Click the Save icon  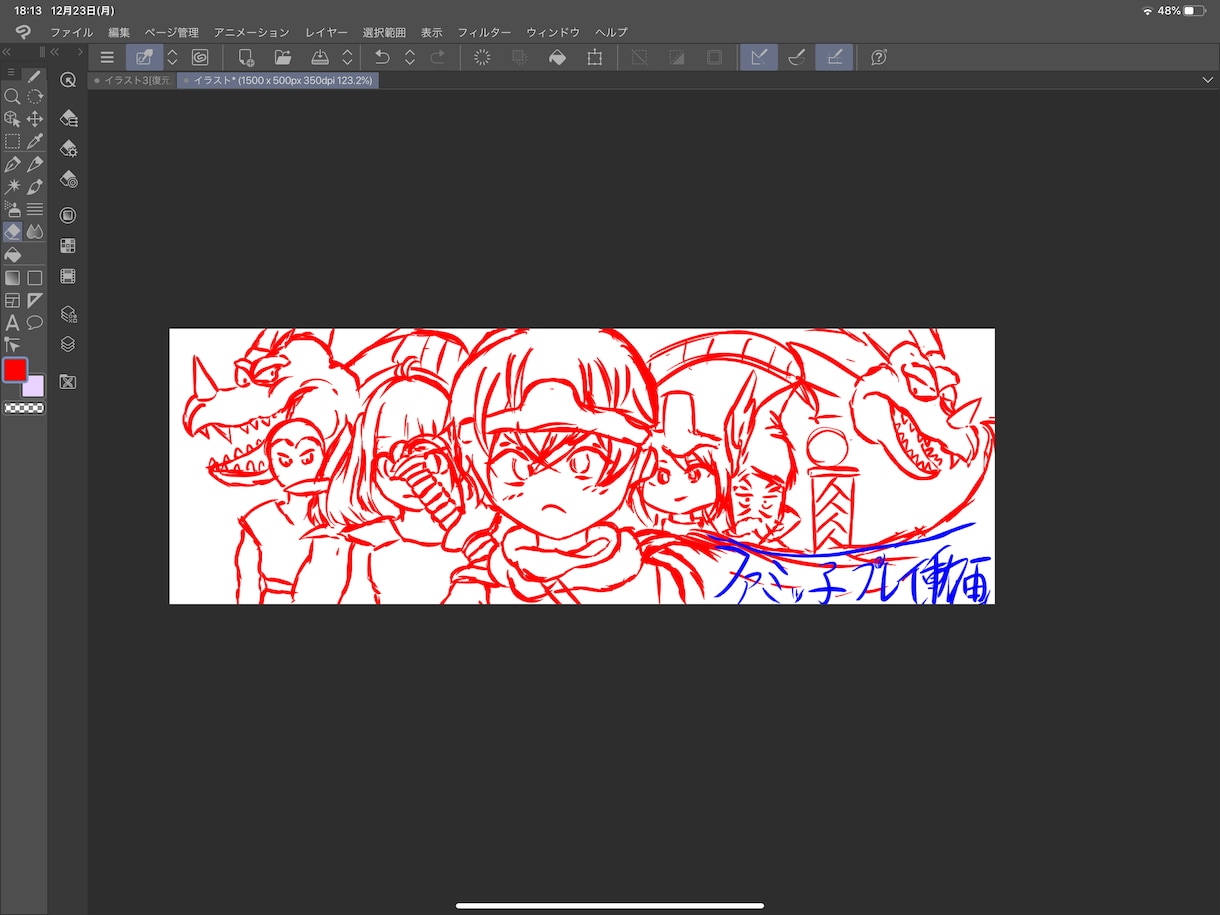[320, 57]
